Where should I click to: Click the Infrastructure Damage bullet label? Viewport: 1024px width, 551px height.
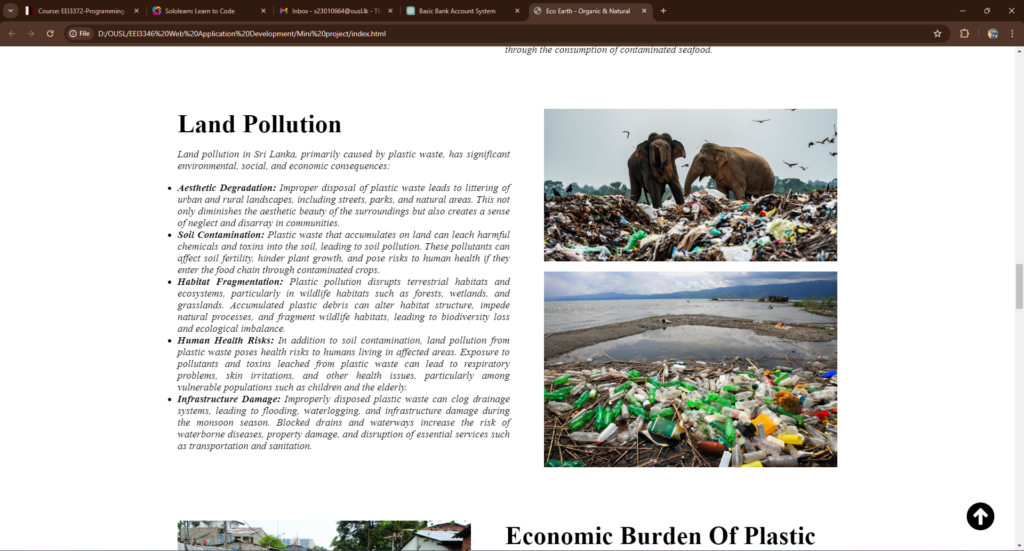pos(229,400)
